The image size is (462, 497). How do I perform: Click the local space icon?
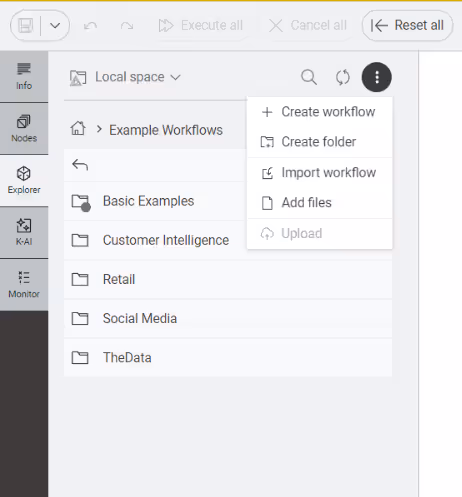tap(78, 78)
